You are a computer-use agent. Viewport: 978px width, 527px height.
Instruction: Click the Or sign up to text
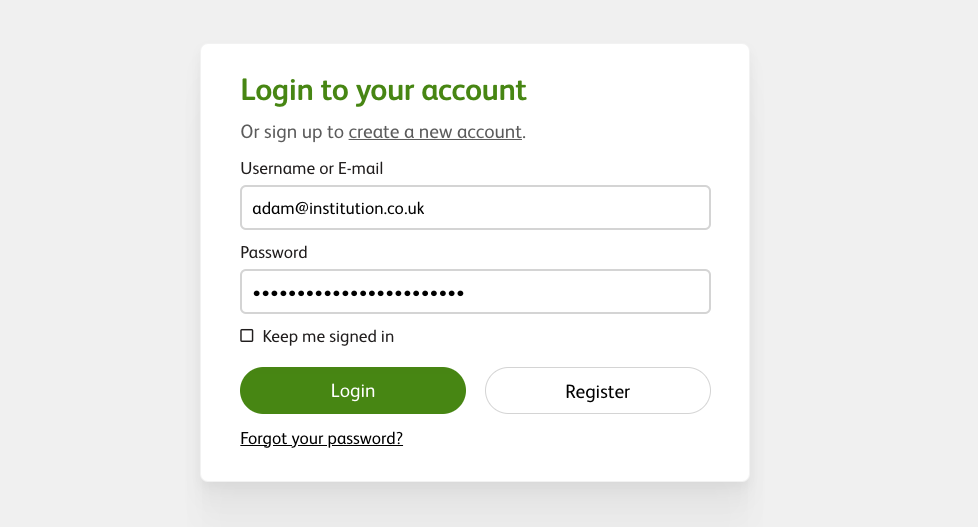coord(292,132)
